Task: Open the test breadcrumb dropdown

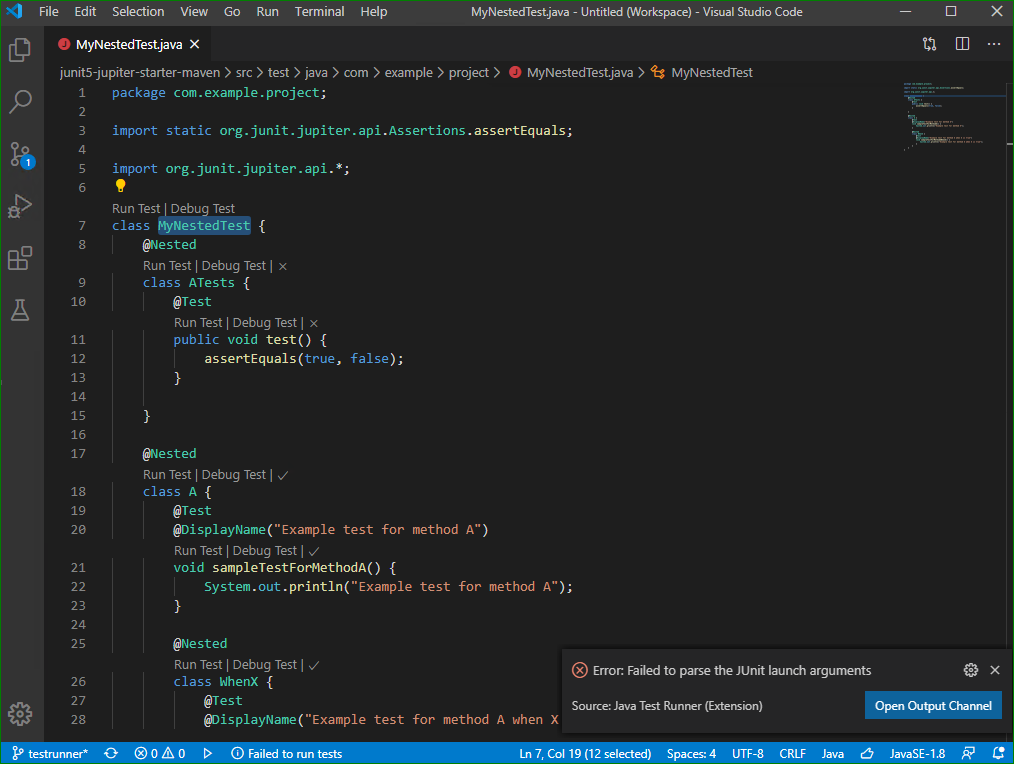Action: coord(278,72)
